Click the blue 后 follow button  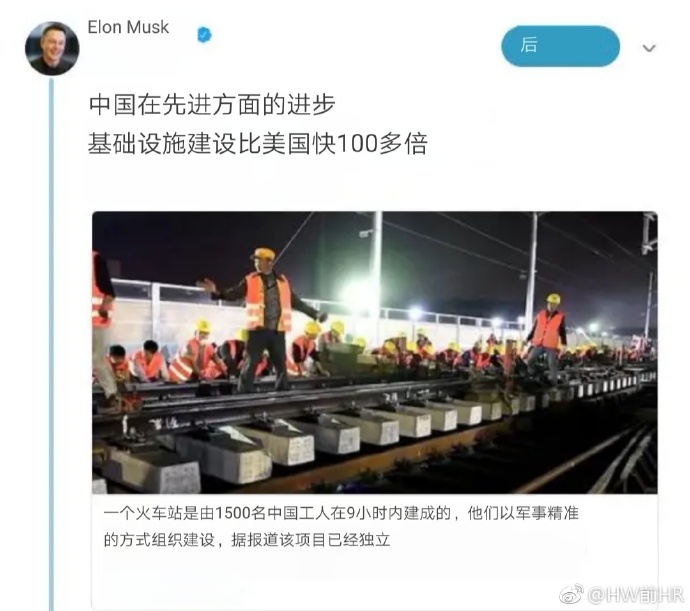560,46
